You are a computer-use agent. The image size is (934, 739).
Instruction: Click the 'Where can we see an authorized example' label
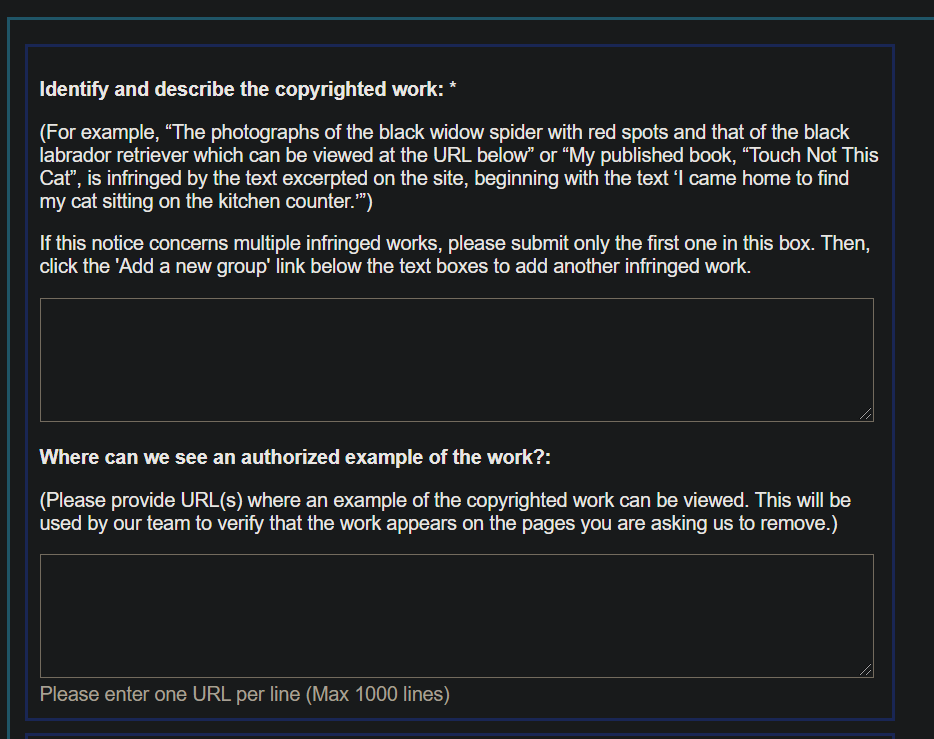(x=295, y=458)
